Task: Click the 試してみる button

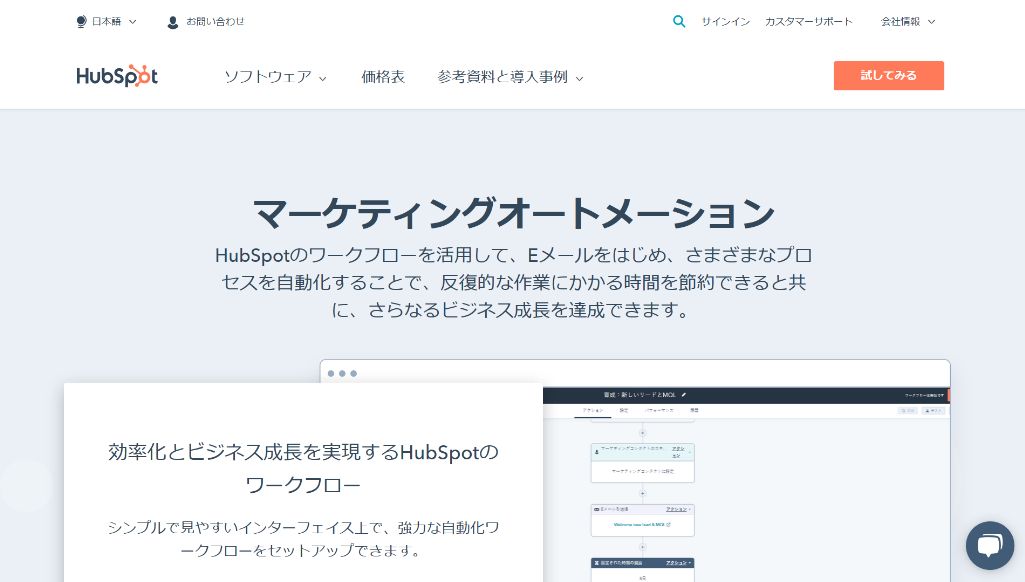Action: [888, 75]
